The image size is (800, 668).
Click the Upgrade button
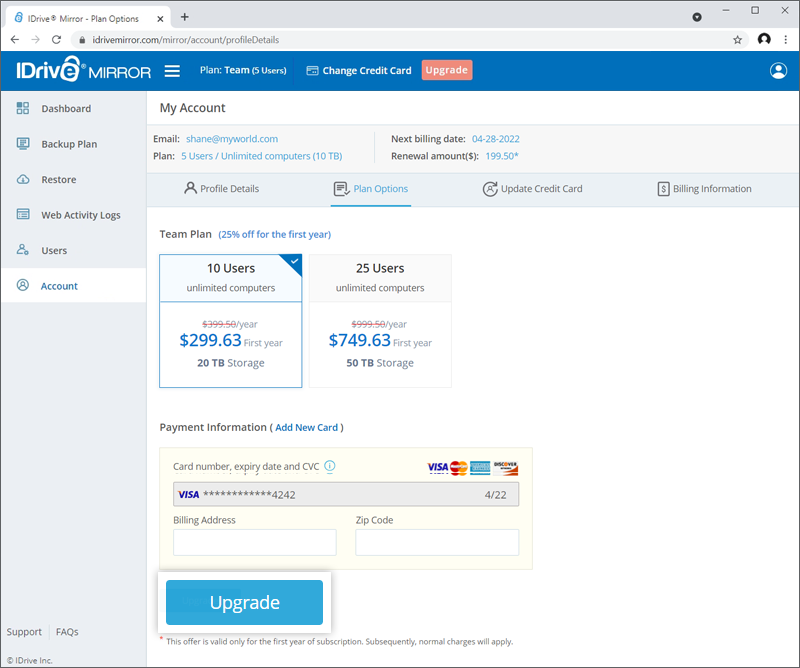(x=244, y=602)
